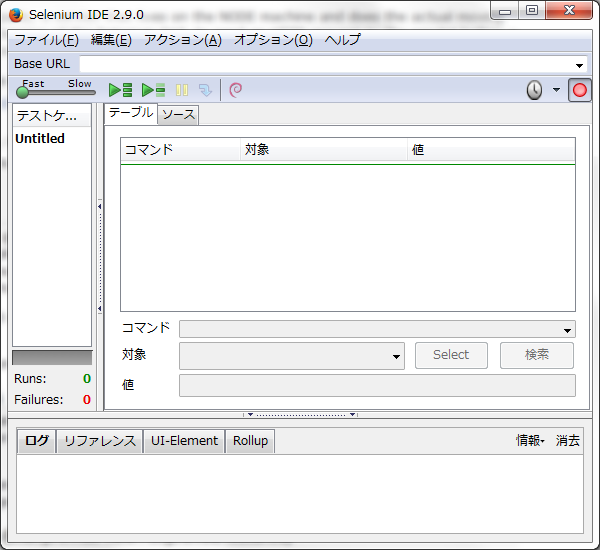Open the ヘルプ menu
Screen dimensions: 600x550
tap(342, 40)
